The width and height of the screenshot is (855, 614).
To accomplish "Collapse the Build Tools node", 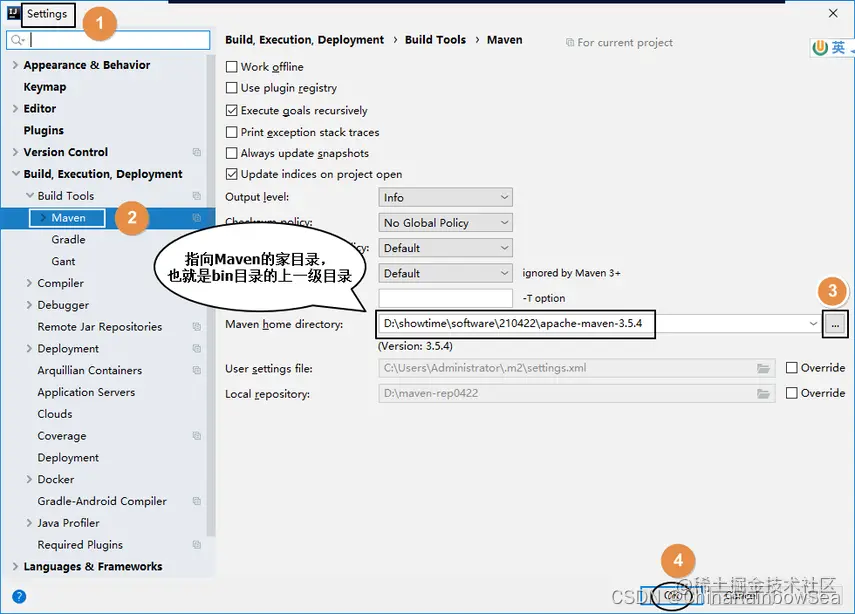I will (30, 196).
